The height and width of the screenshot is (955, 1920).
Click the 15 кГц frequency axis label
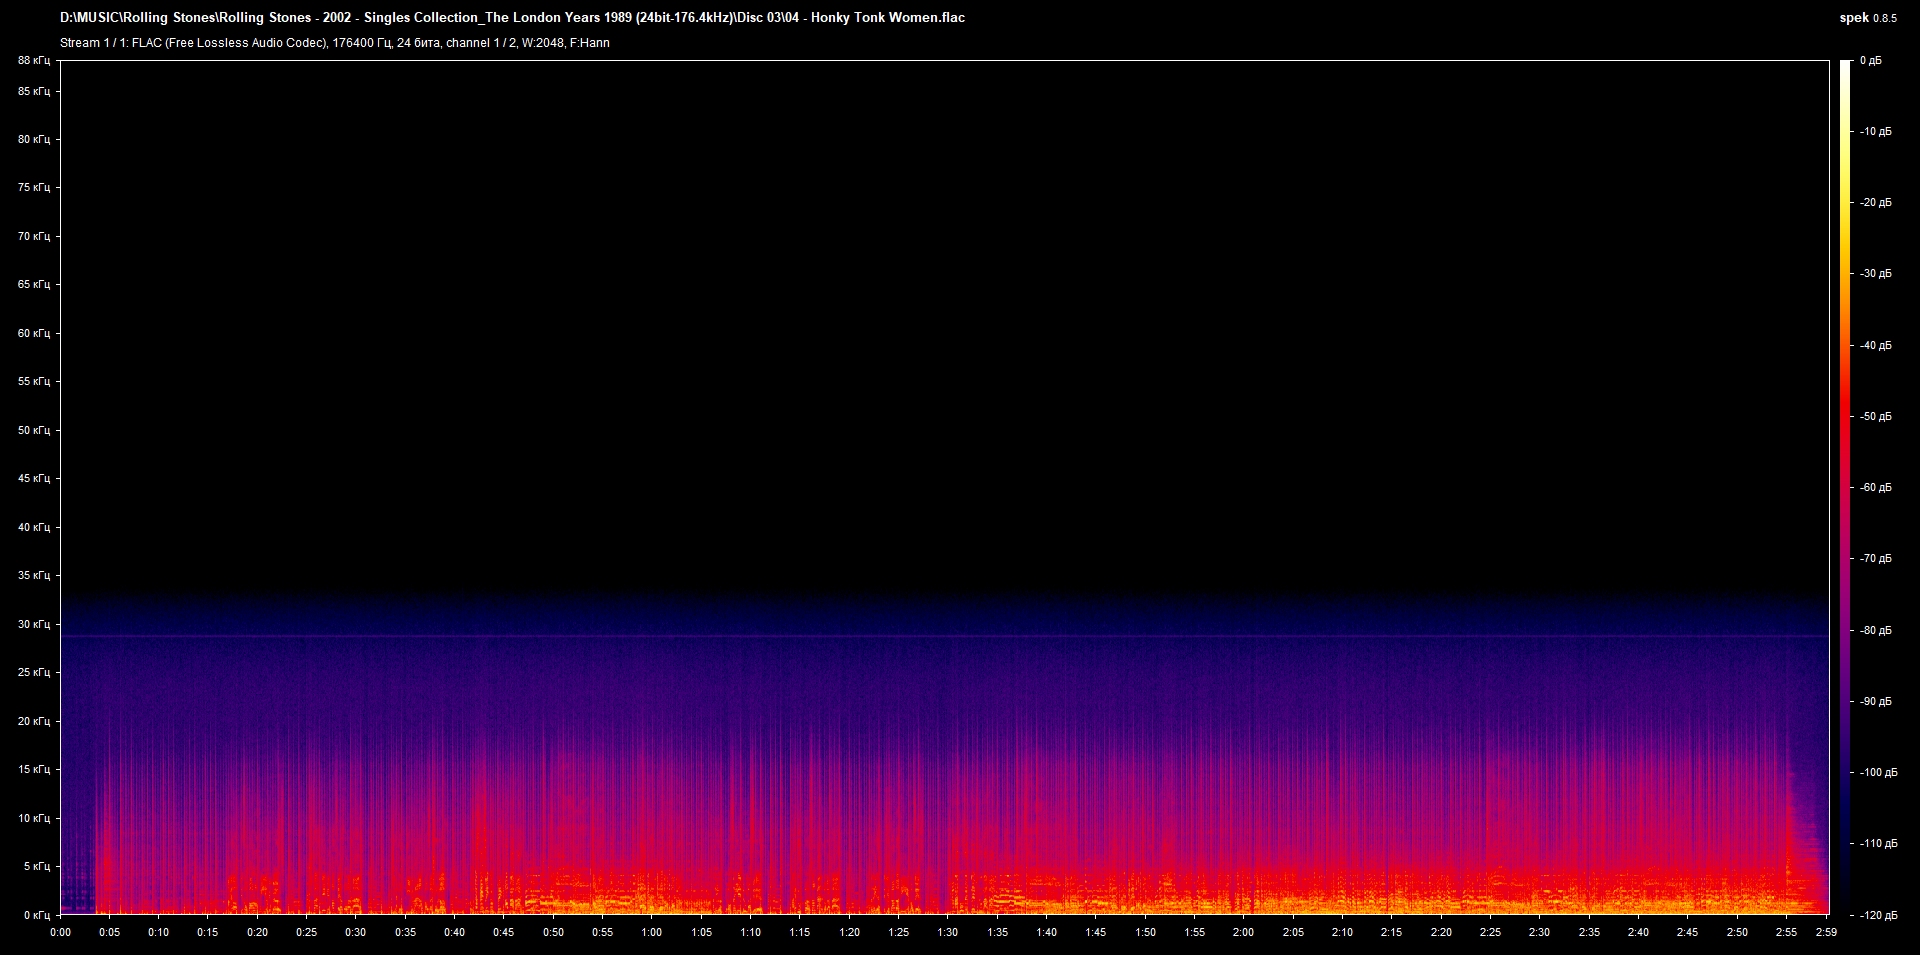coord(33,770)
